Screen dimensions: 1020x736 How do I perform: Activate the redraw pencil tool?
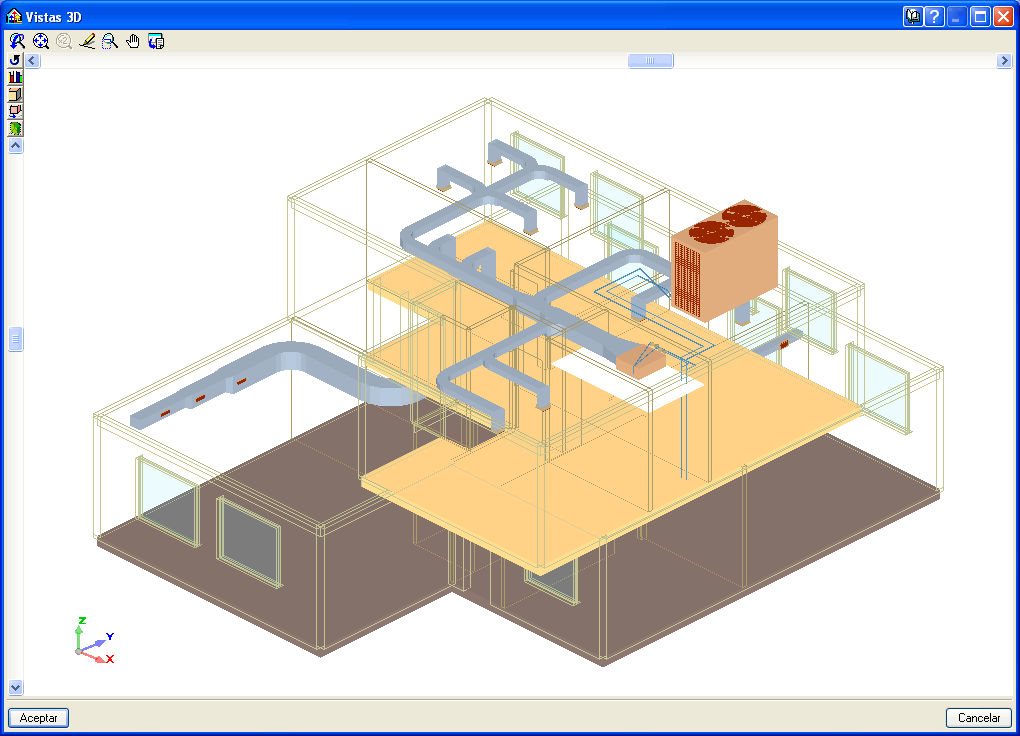87,42
